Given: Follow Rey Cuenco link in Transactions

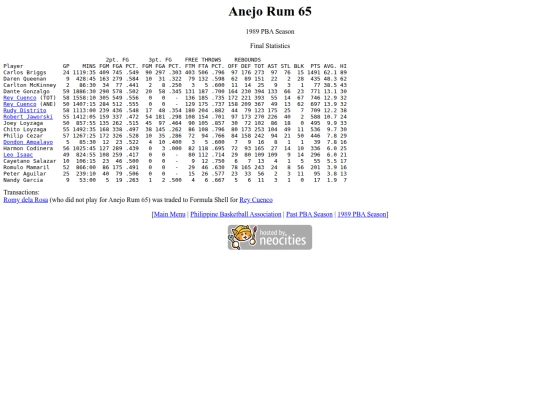Looking at the screenshot, I should pos(256,200).
